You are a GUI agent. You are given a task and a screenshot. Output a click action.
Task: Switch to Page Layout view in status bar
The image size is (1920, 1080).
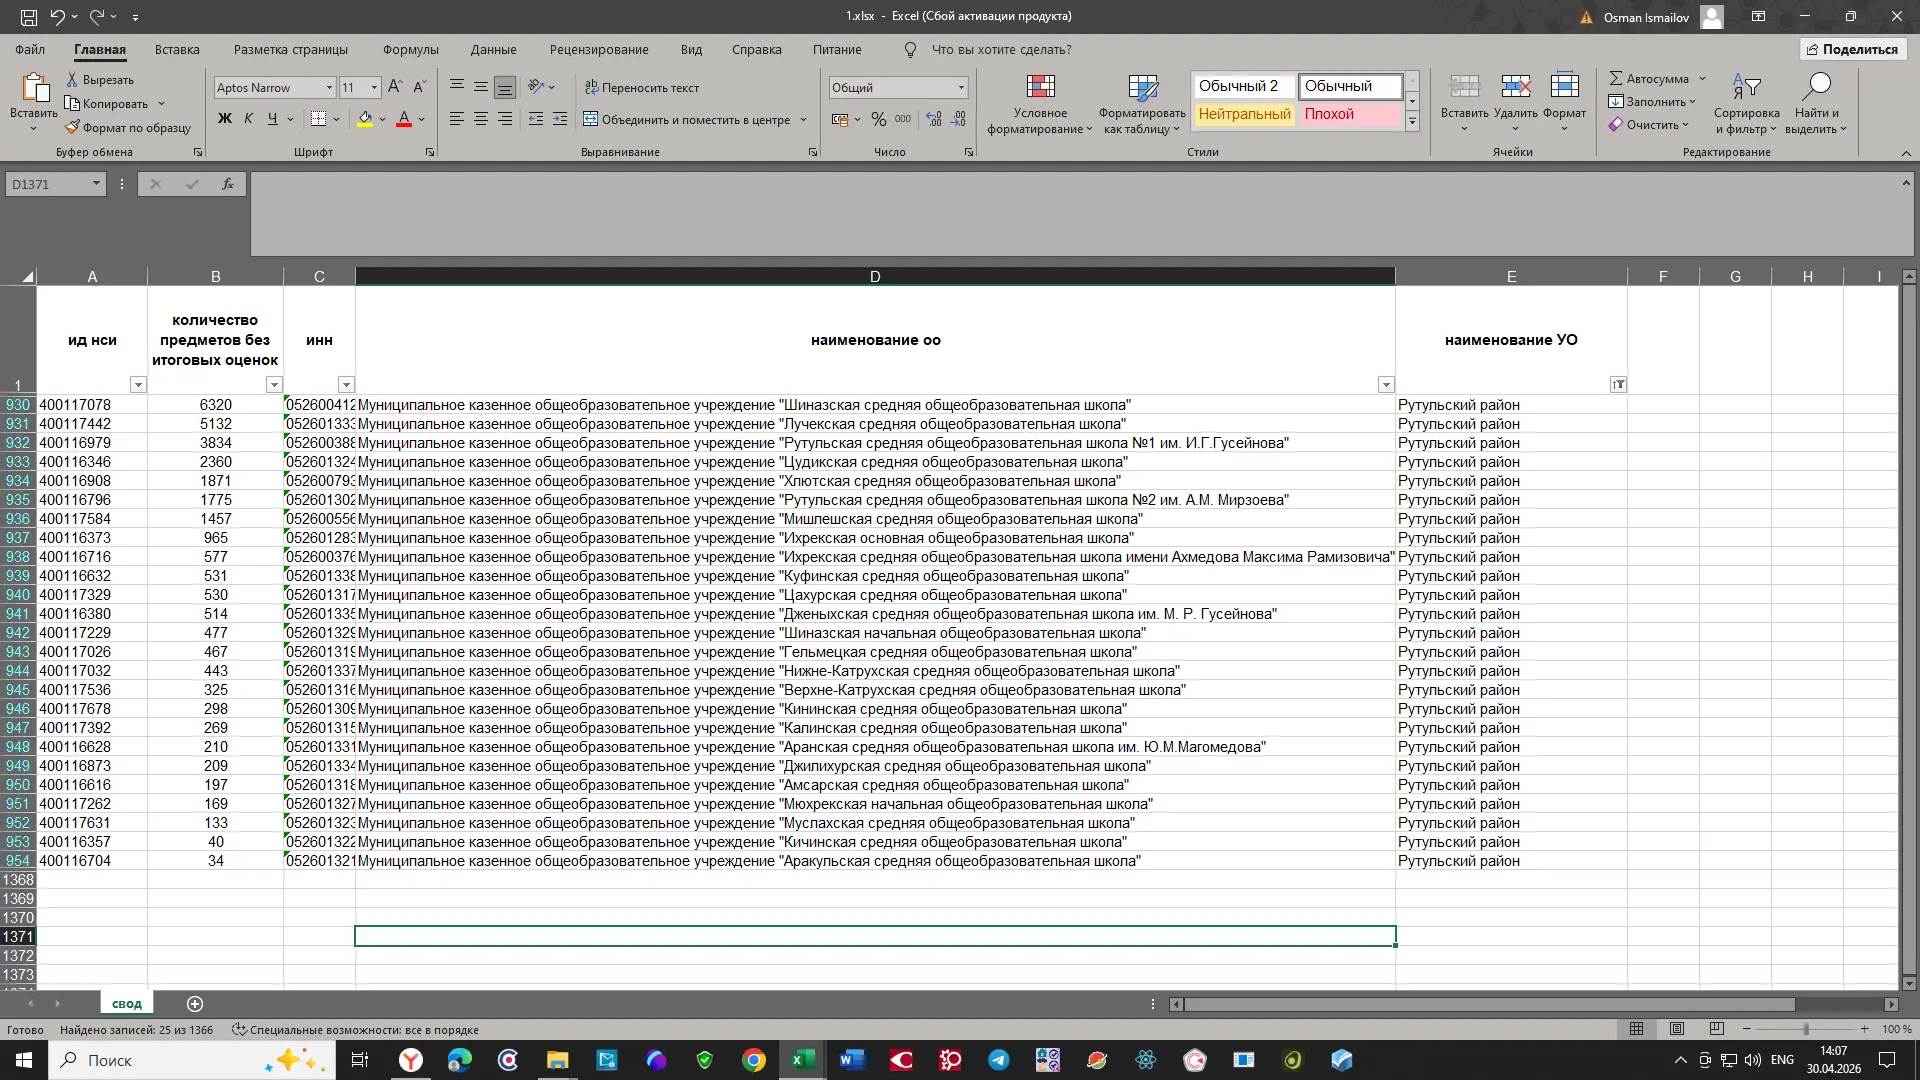coord(1677,1029)
